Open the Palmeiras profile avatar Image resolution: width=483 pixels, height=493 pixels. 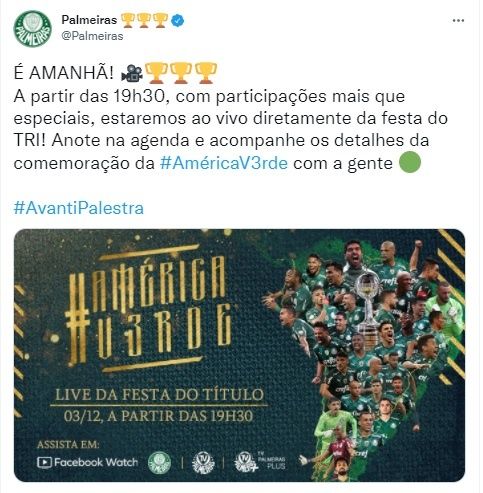tap(33, 29)
